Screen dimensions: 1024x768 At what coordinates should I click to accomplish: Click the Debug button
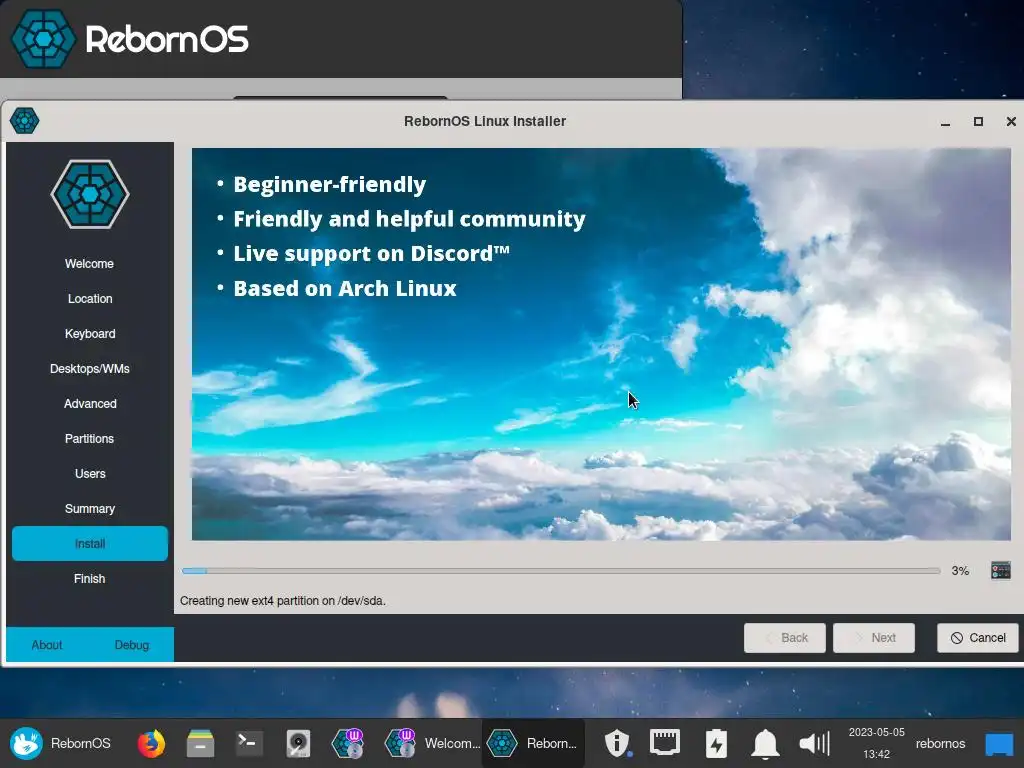[132, 645]
